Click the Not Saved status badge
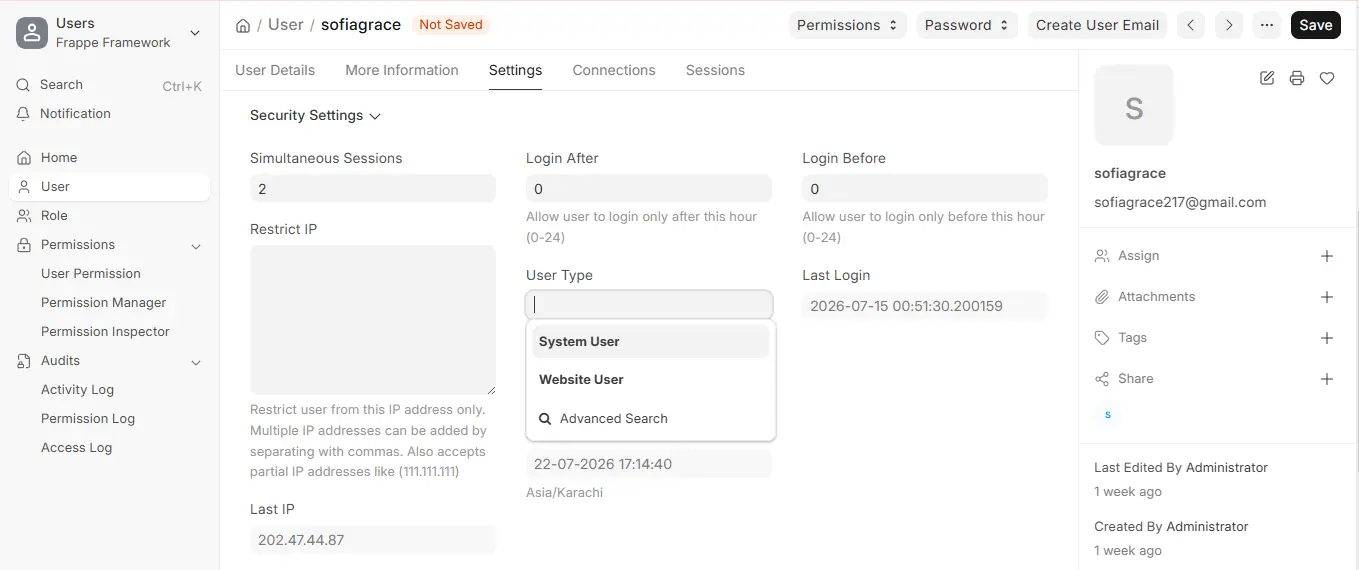Viewport: 1359px width, 570px height. tap(451, 25)
